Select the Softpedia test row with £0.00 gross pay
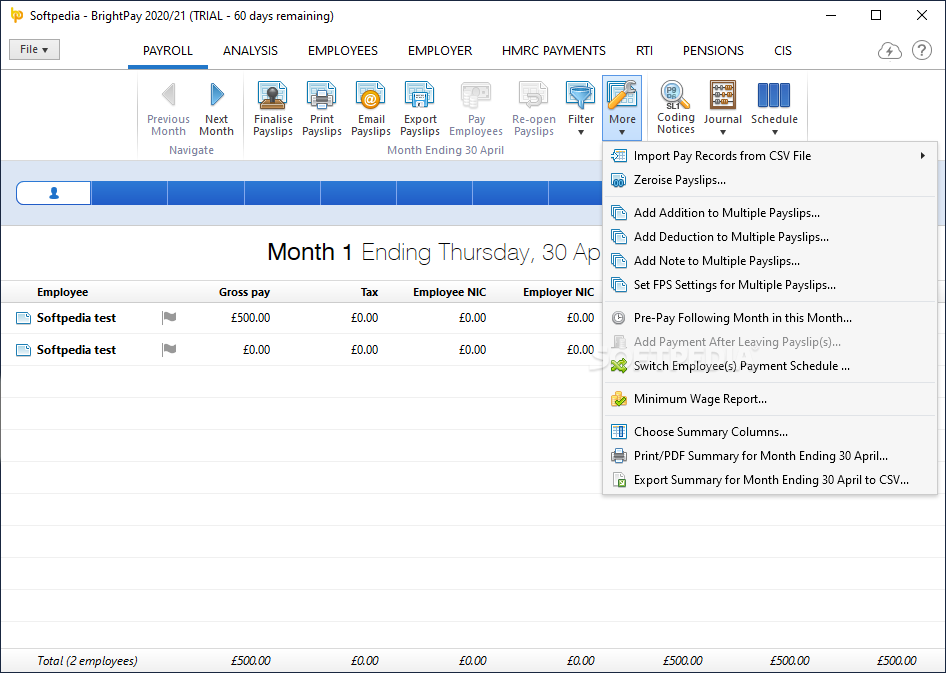Viewport: 946px width, 673px height. click(x=302, y=350)
